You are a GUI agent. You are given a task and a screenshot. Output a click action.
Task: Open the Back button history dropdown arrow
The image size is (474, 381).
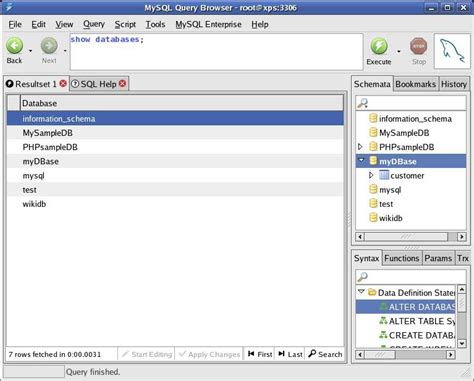pyautogui.click(x=30, y=51)
